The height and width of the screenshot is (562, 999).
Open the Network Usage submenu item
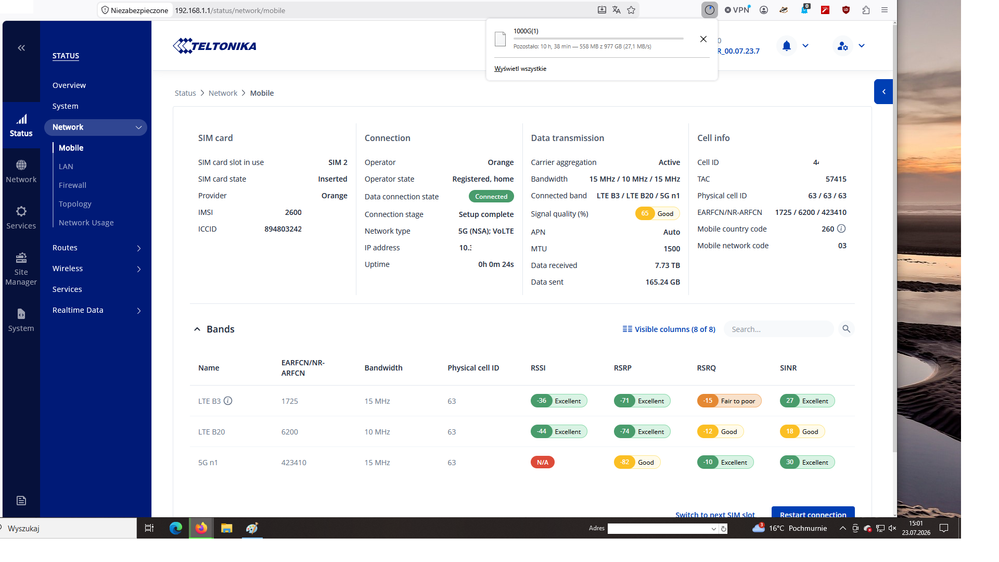click(86, 222)
